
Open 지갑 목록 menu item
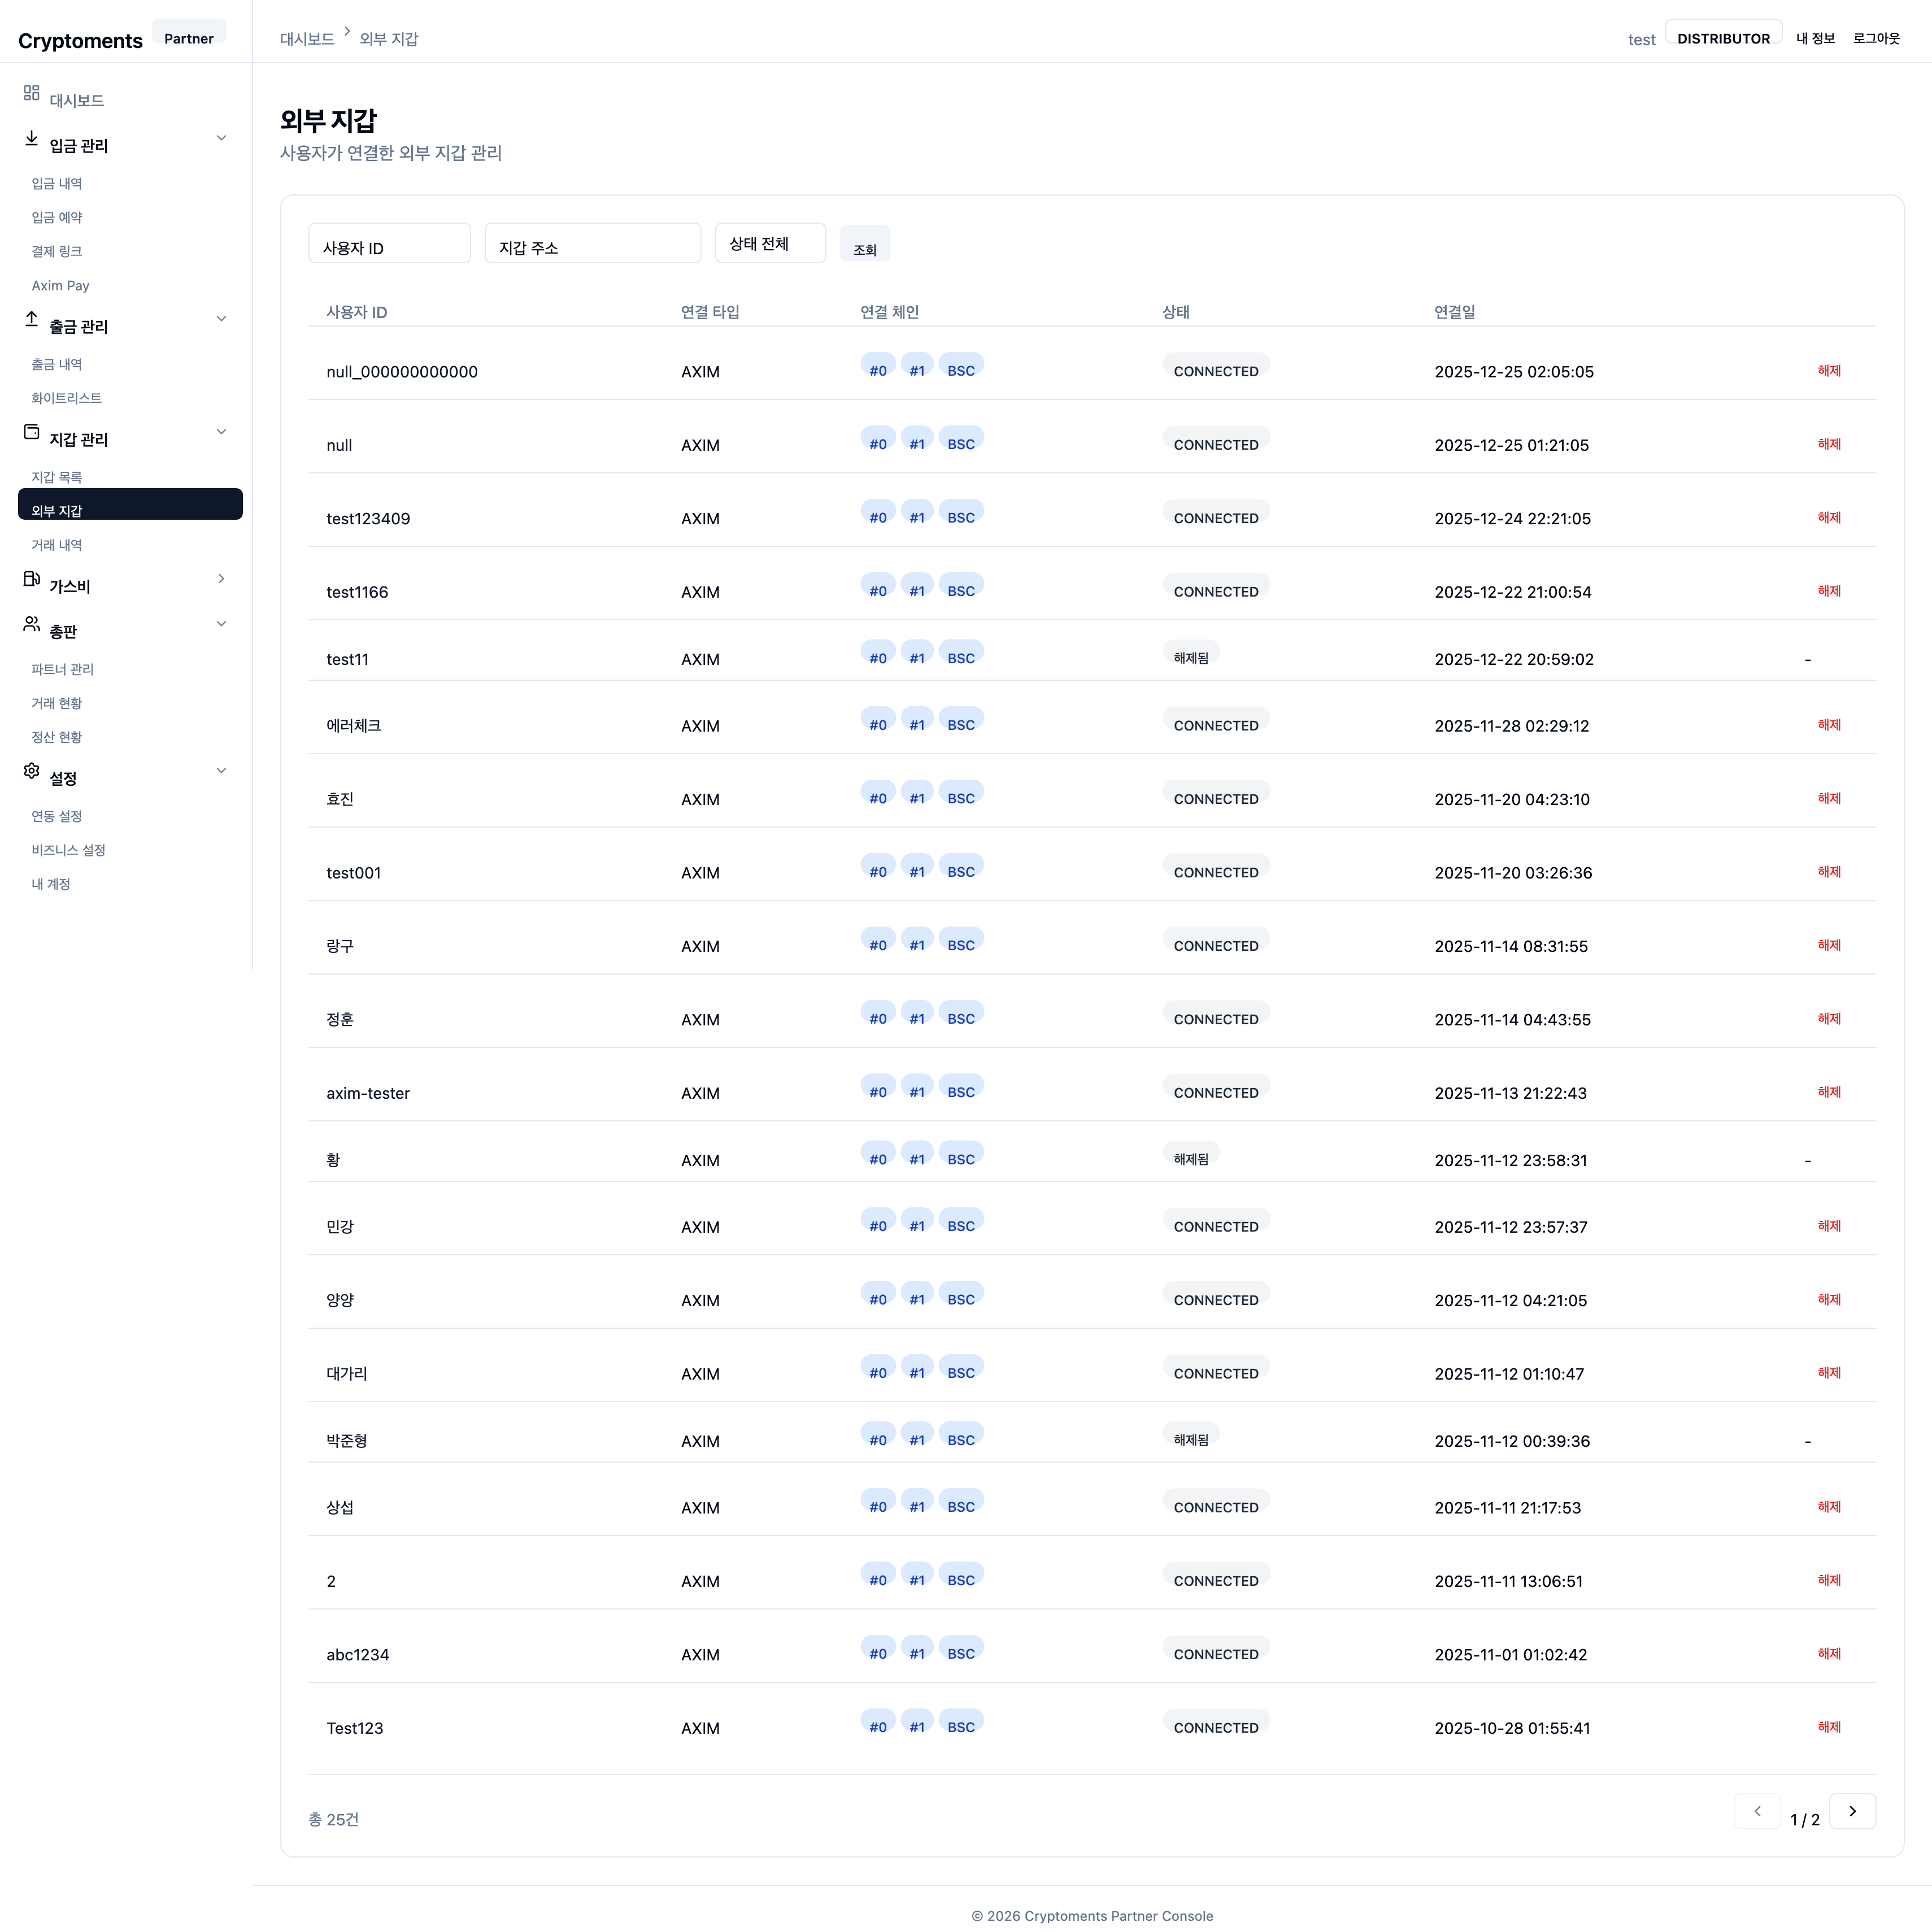click(57, 477)
